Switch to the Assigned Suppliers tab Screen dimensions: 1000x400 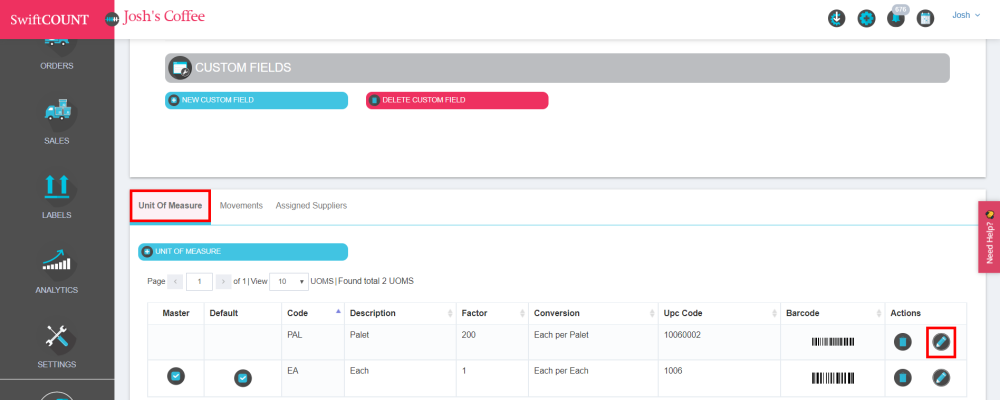pyautogui.click(x=311, y=205)
